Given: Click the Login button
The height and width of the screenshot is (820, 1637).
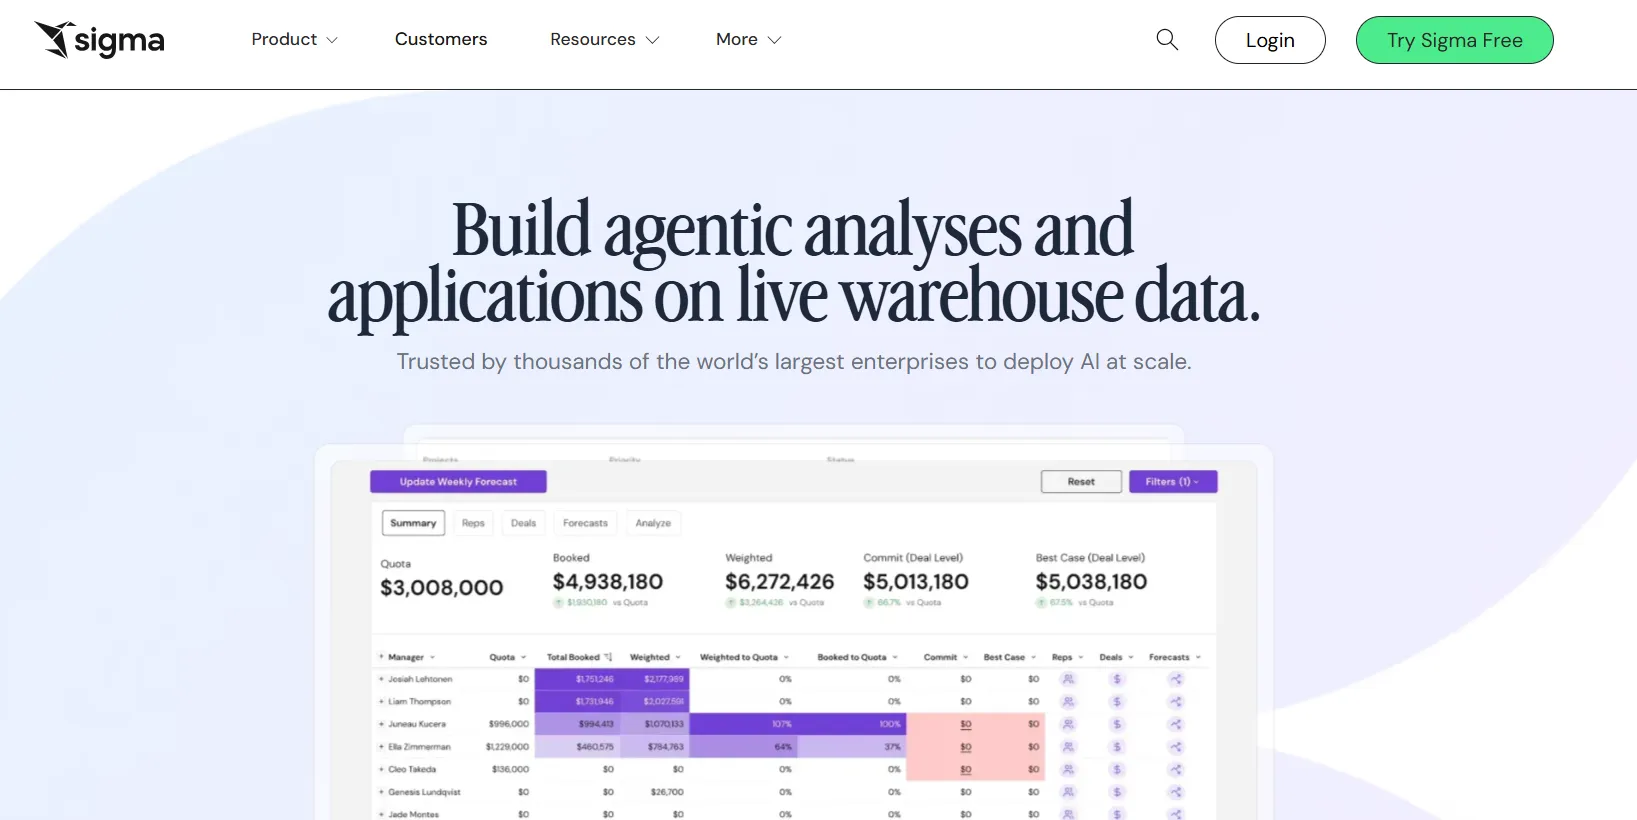Looking at the screenshot, I should (x=1269, y=40).
